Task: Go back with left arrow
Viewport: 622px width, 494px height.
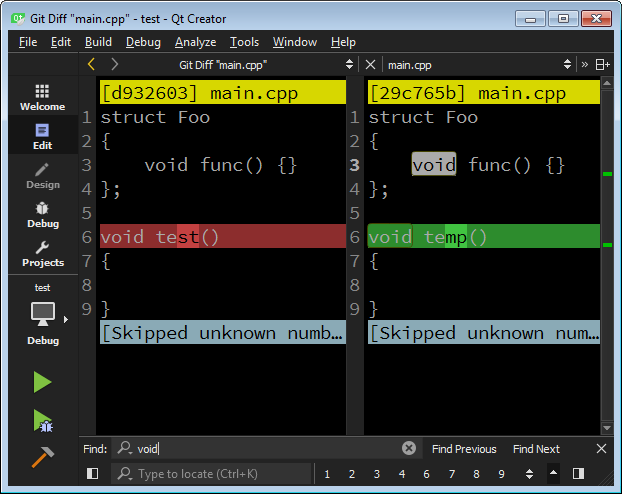Action: point(91,64)
